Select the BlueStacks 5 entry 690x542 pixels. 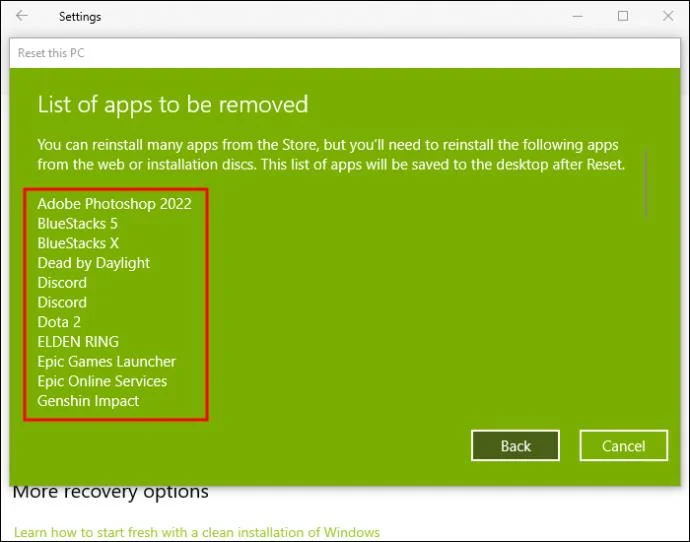pos(77,223)
